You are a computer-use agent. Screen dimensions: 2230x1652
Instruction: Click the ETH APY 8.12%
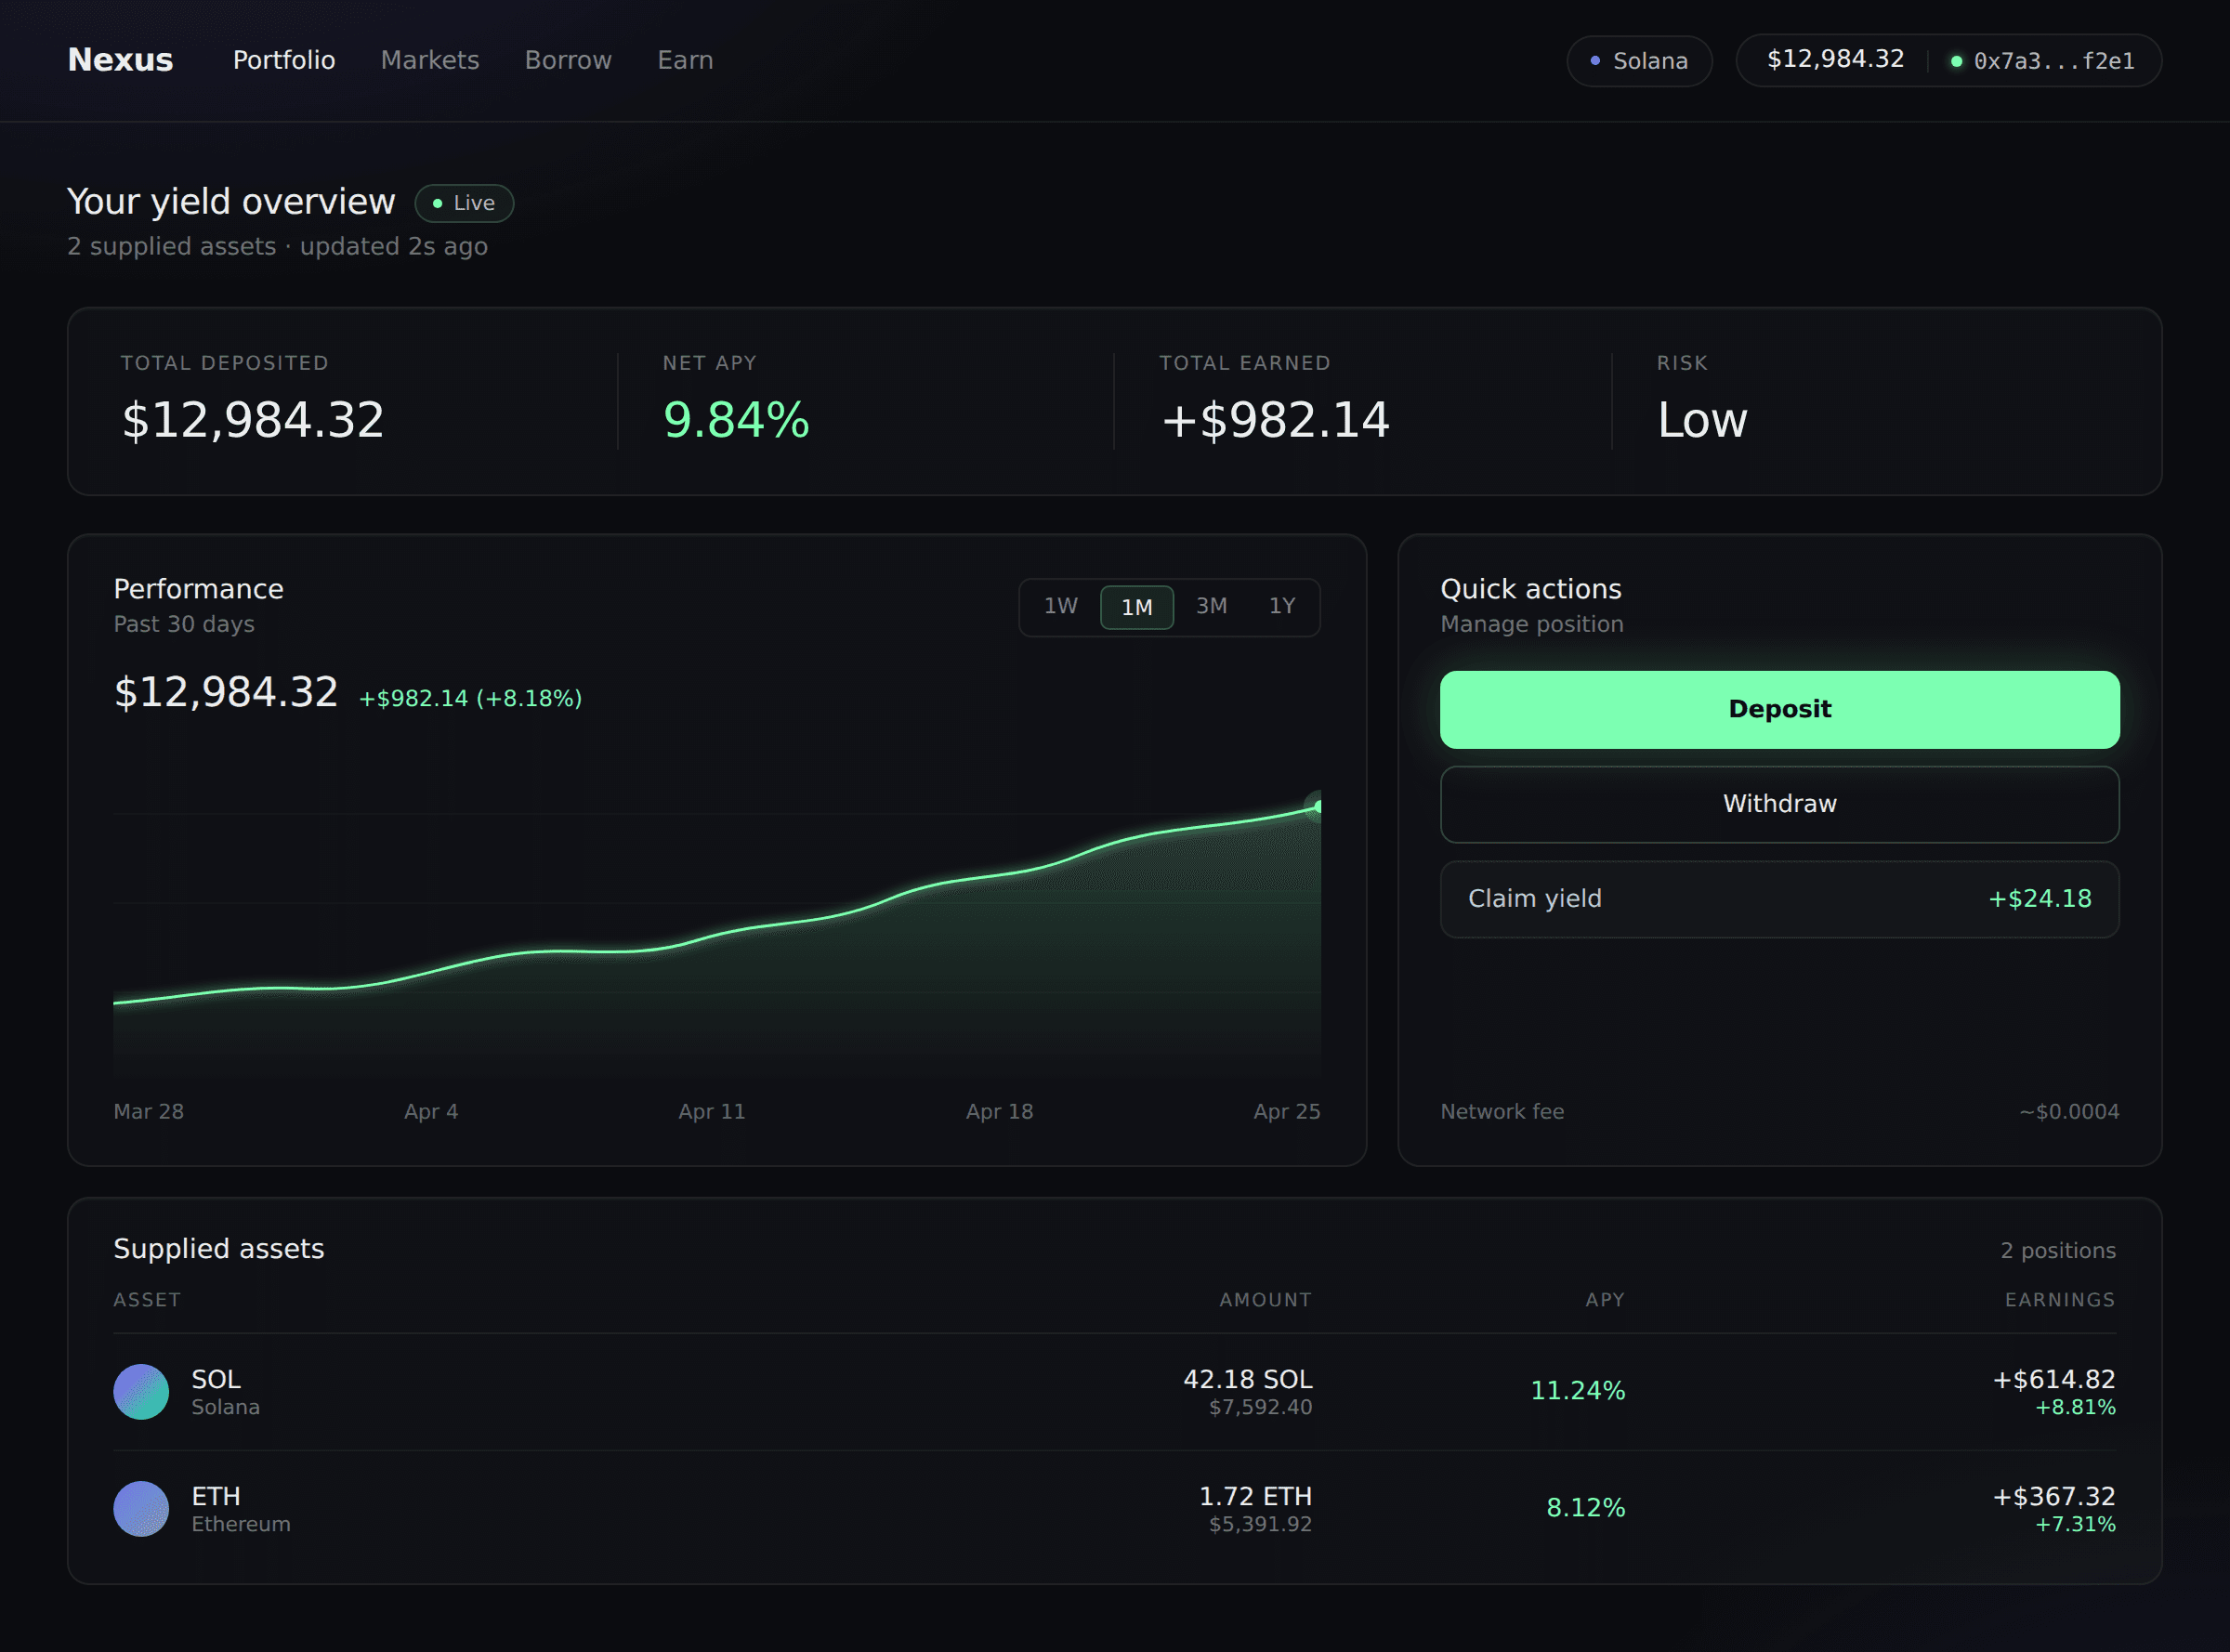tap(1586, 1507)
